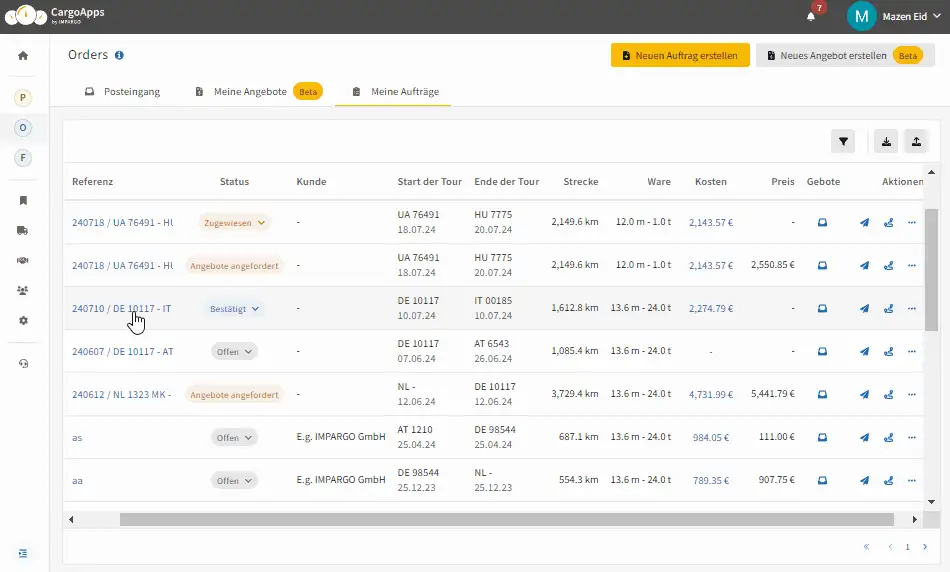Click the Kosten column header

click(711, 182)
